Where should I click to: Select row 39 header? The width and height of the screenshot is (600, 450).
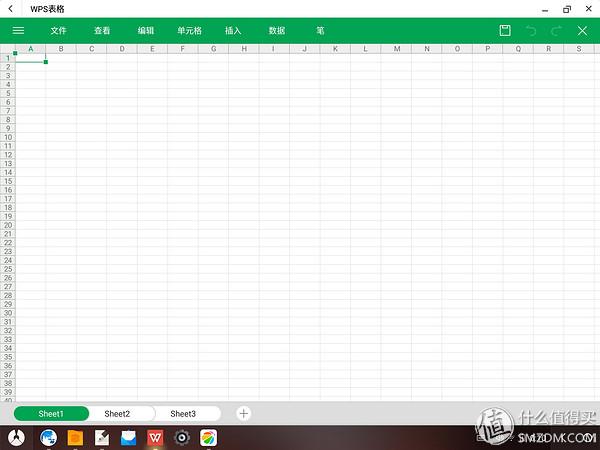pos(8,392)
